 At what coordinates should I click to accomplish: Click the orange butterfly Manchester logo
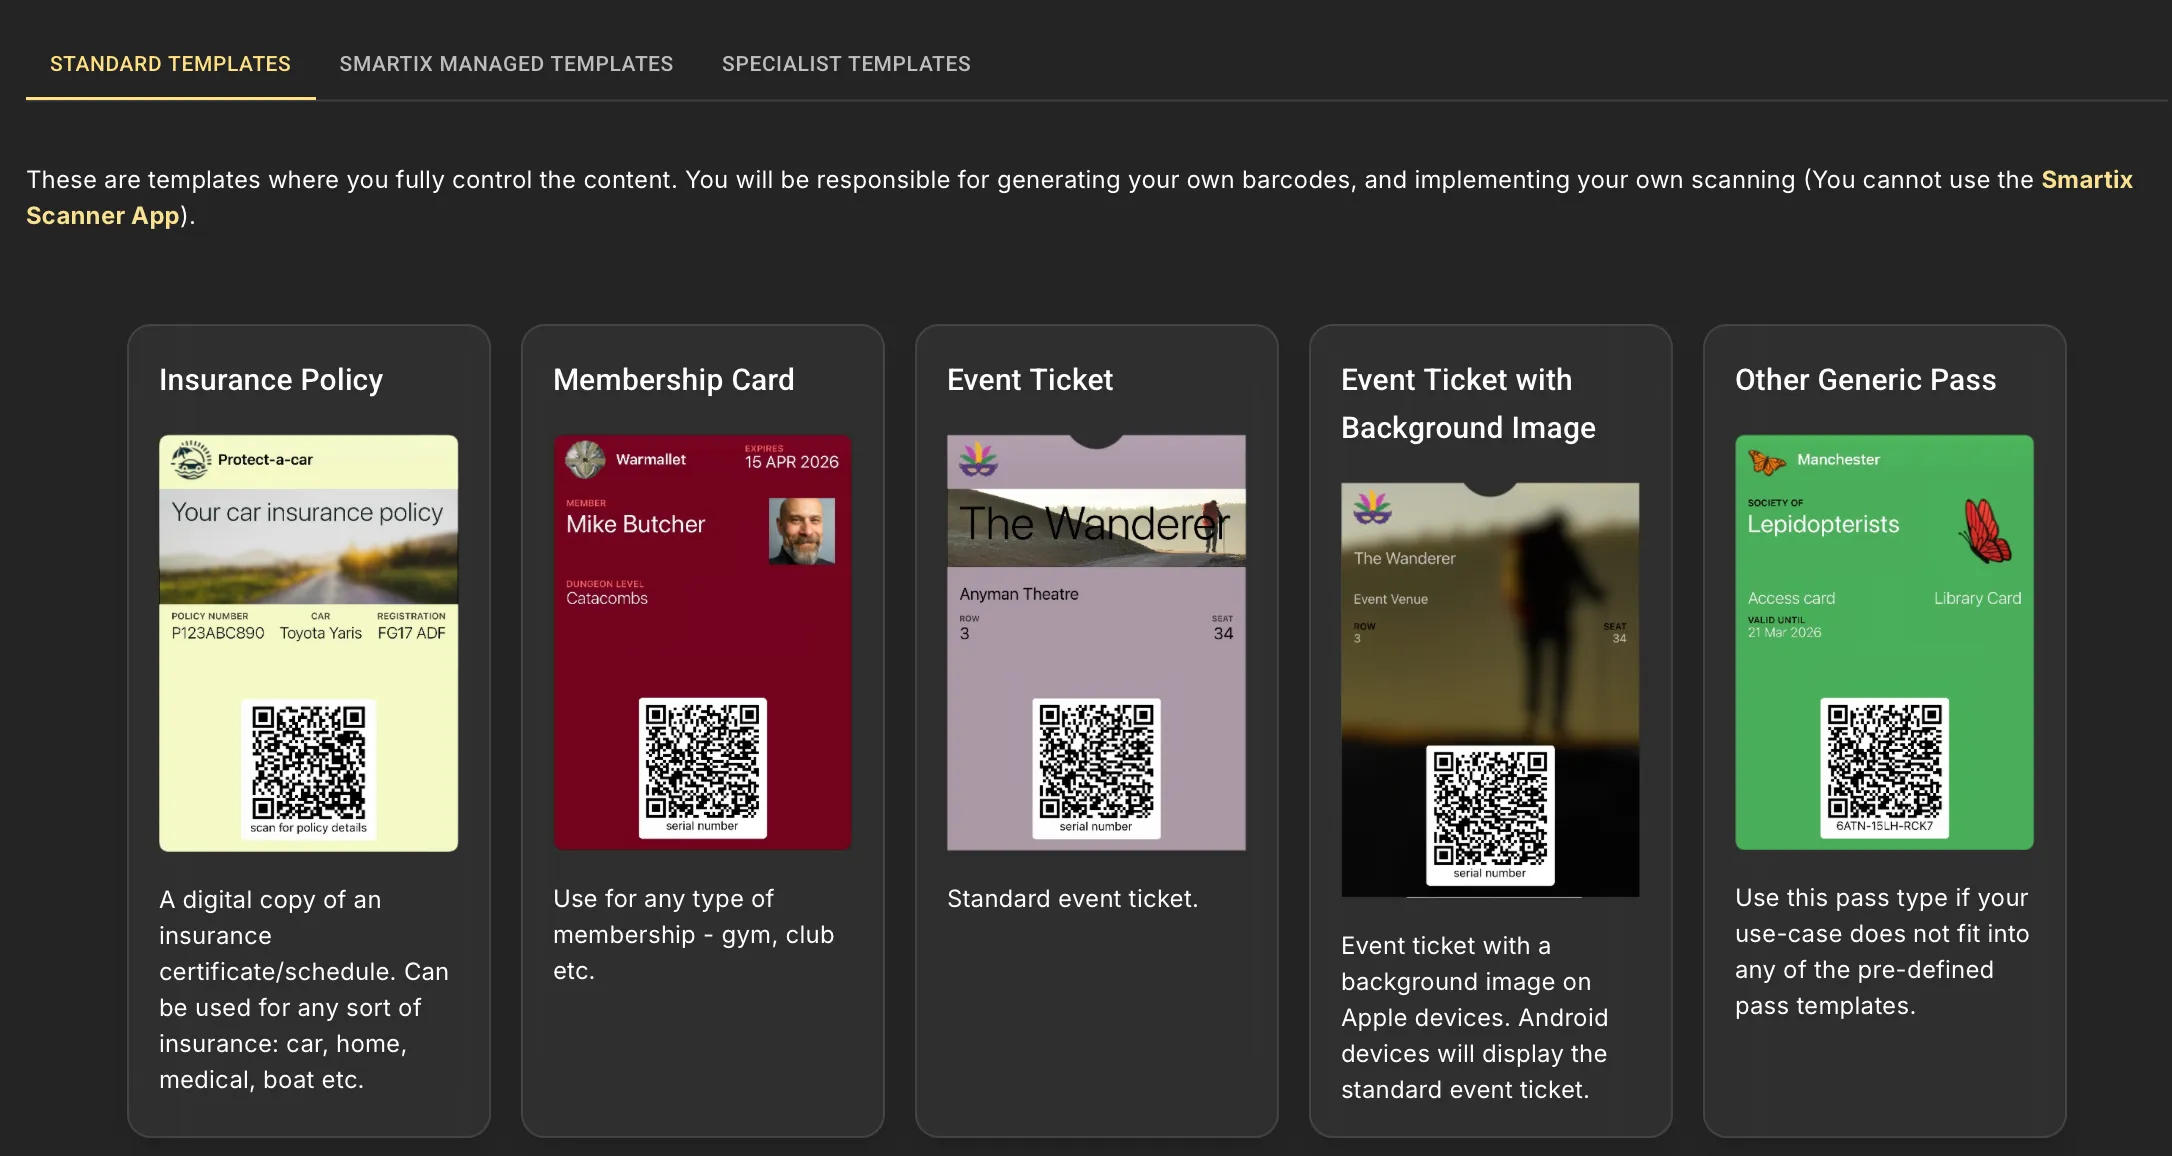point(1766,461)
